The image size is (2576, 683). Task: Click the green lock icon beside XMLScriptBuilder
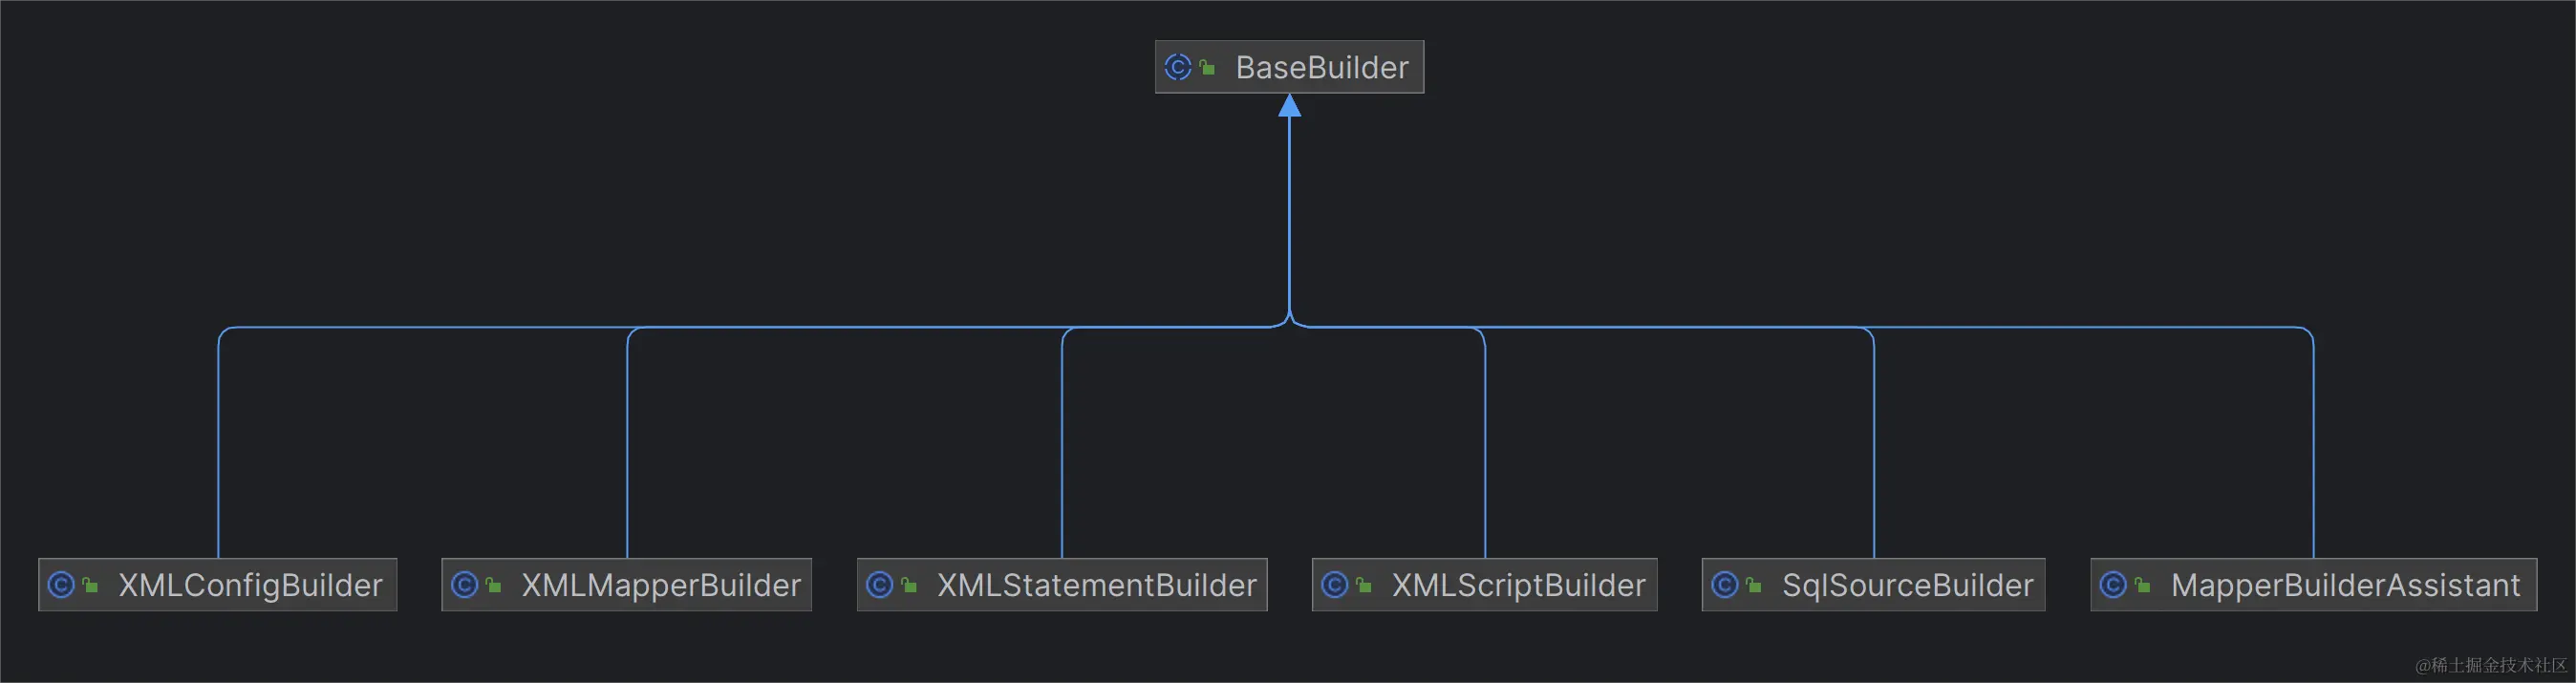tap(1364, 586)
